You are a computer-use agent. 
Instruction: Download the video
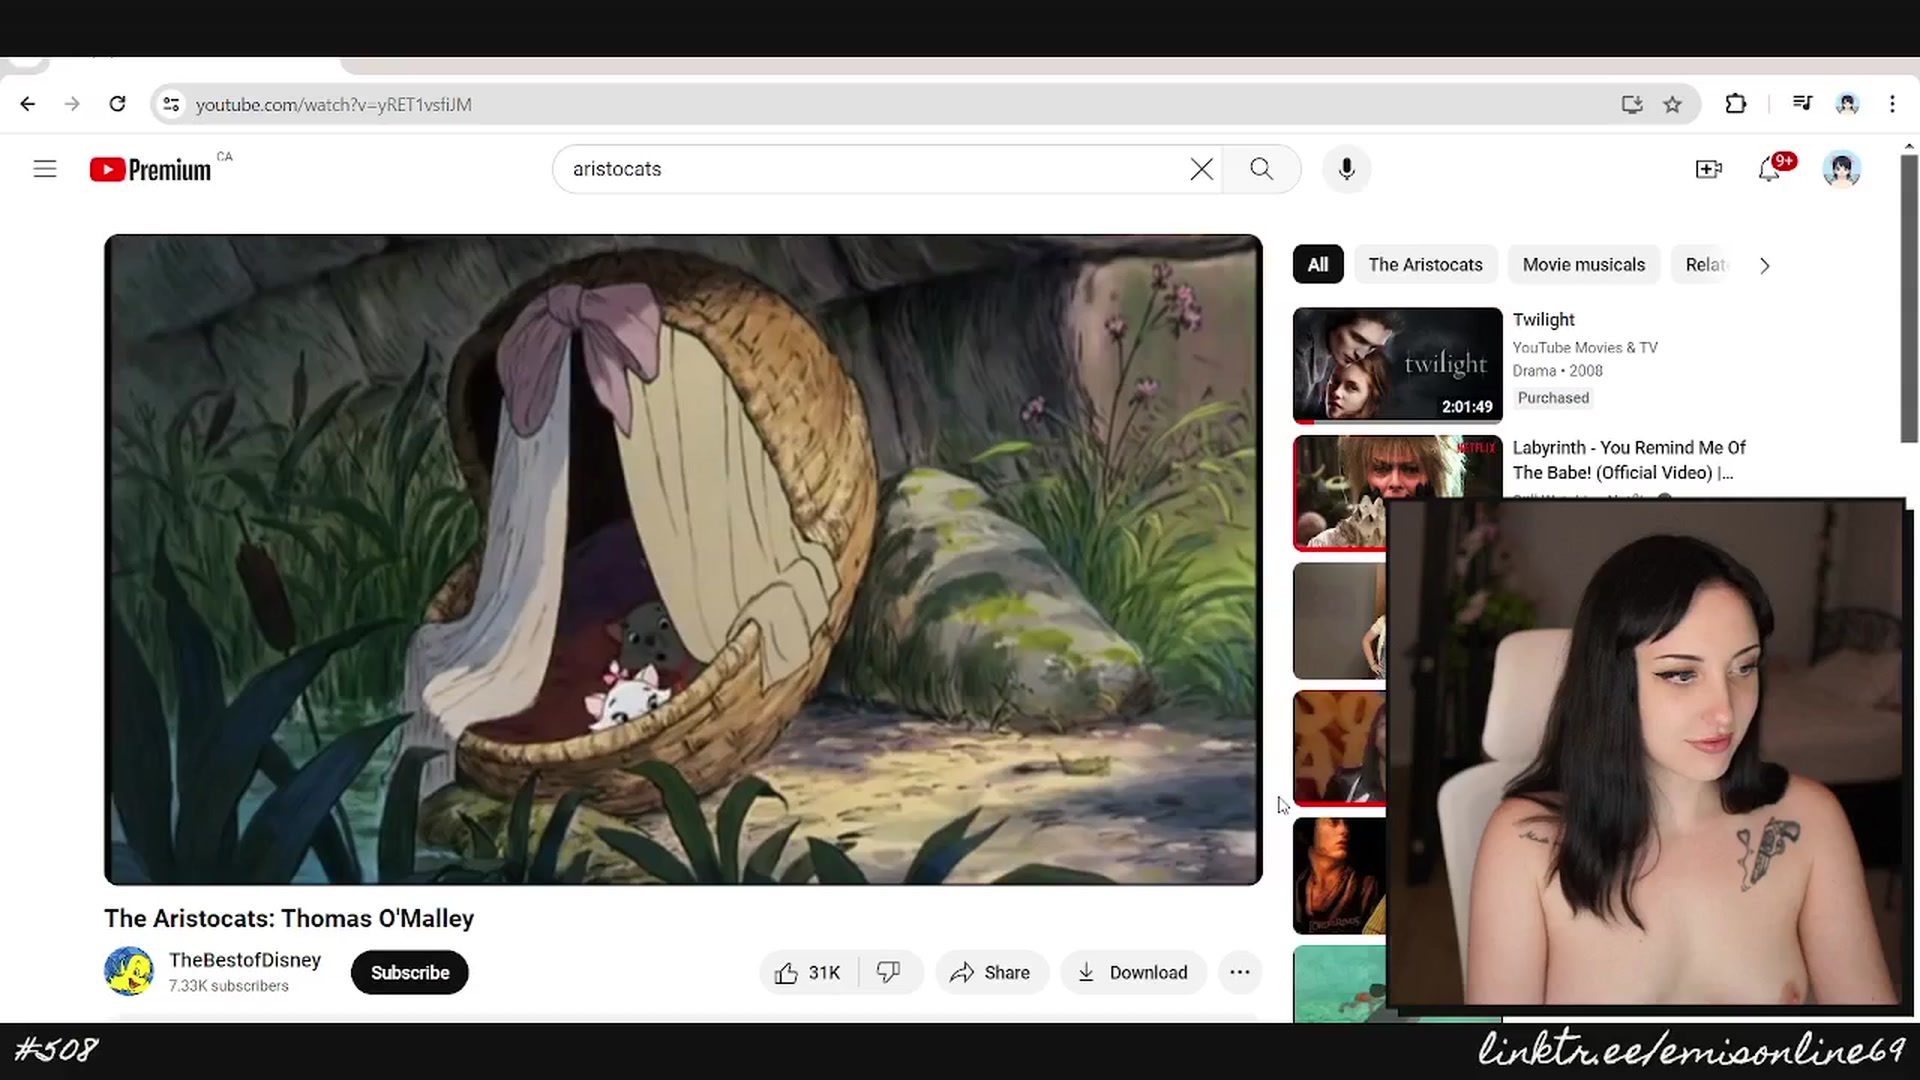click(1134, 973)
